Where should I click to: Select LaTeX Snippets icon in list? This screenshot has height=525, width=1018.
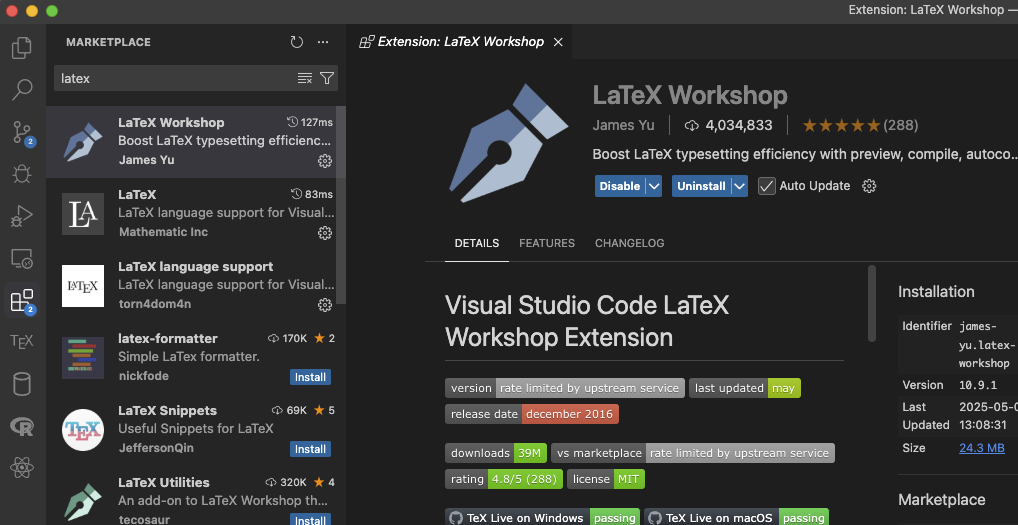(x=82, y=430)
